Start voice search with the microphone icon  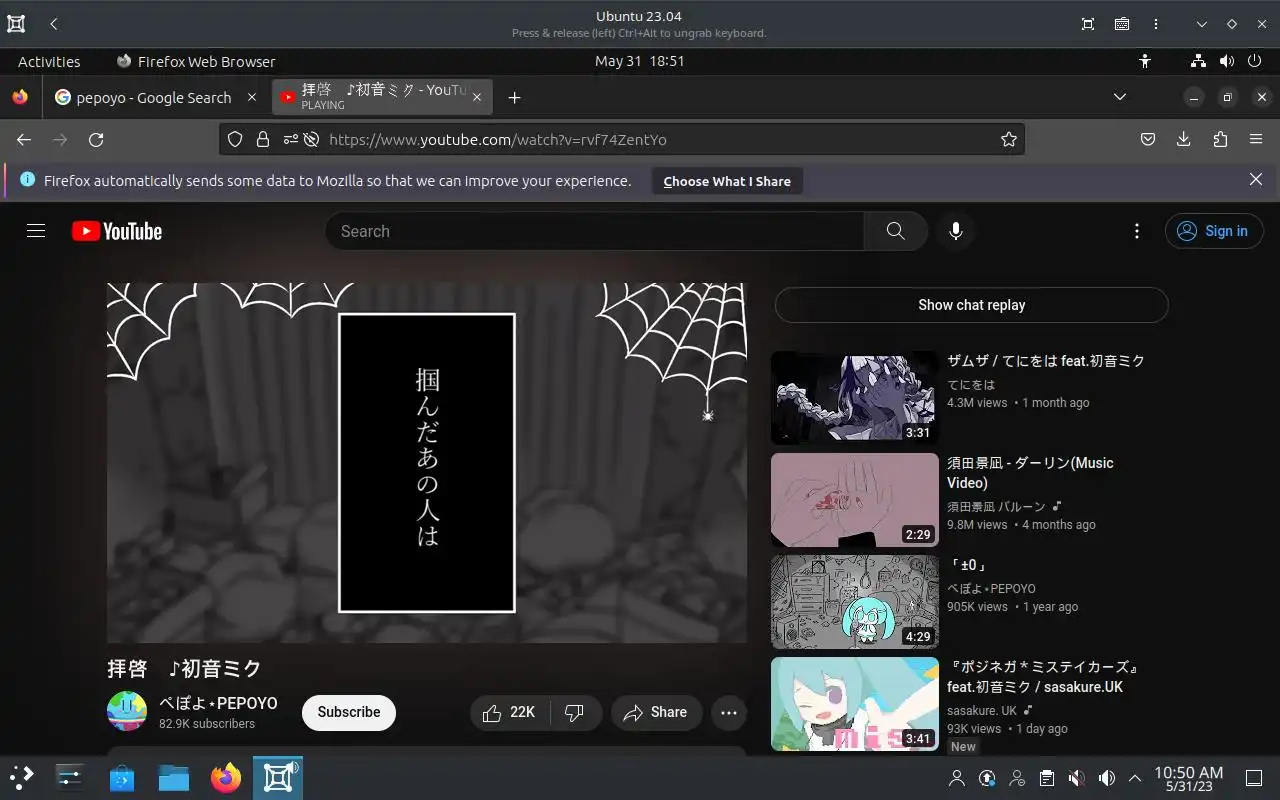coord(956,231)
